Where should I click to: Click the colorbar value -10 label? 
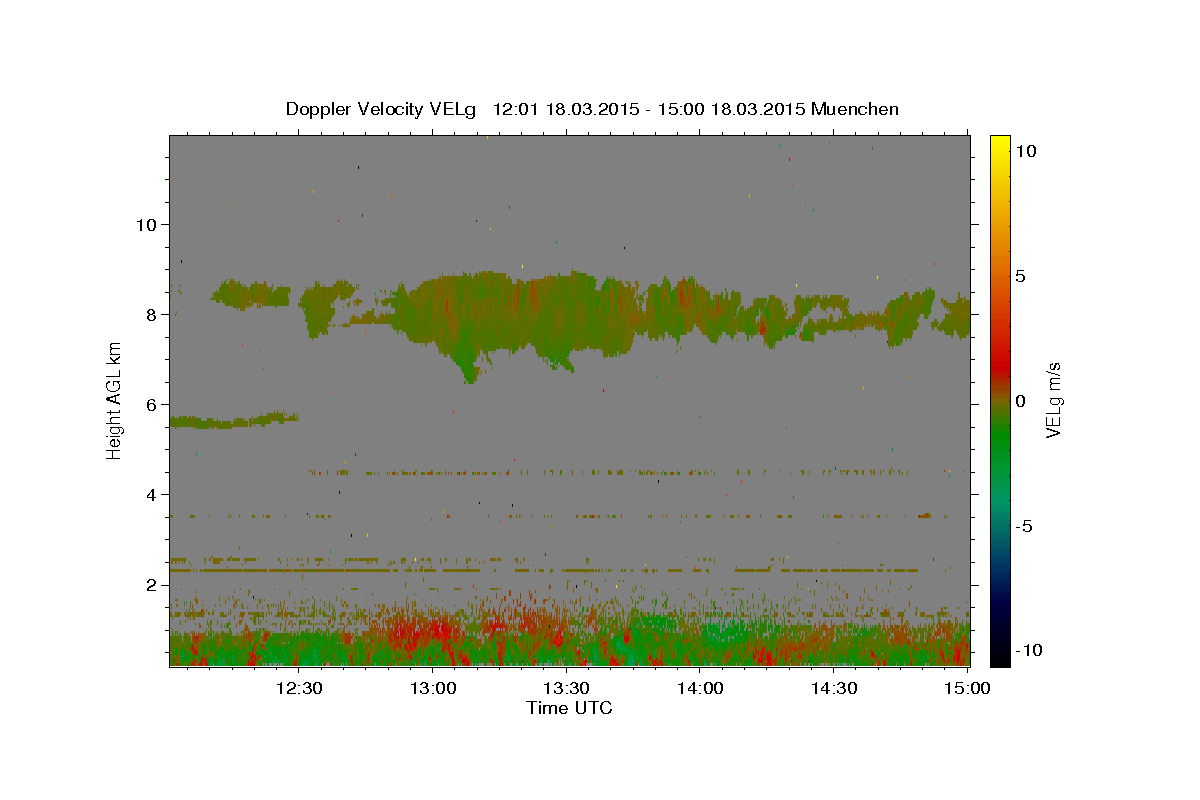(1029, 650)
